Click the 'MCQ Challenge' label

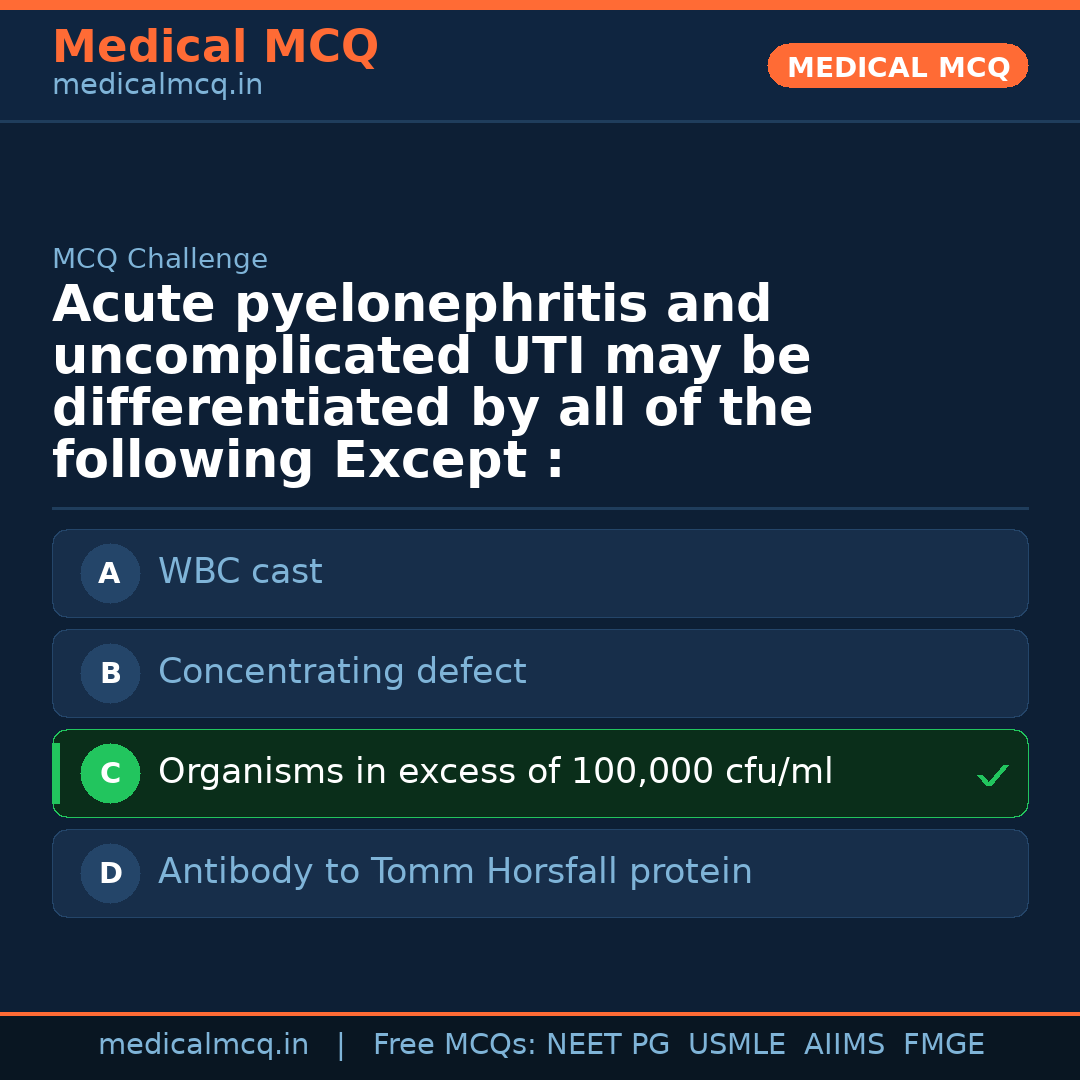160,260
